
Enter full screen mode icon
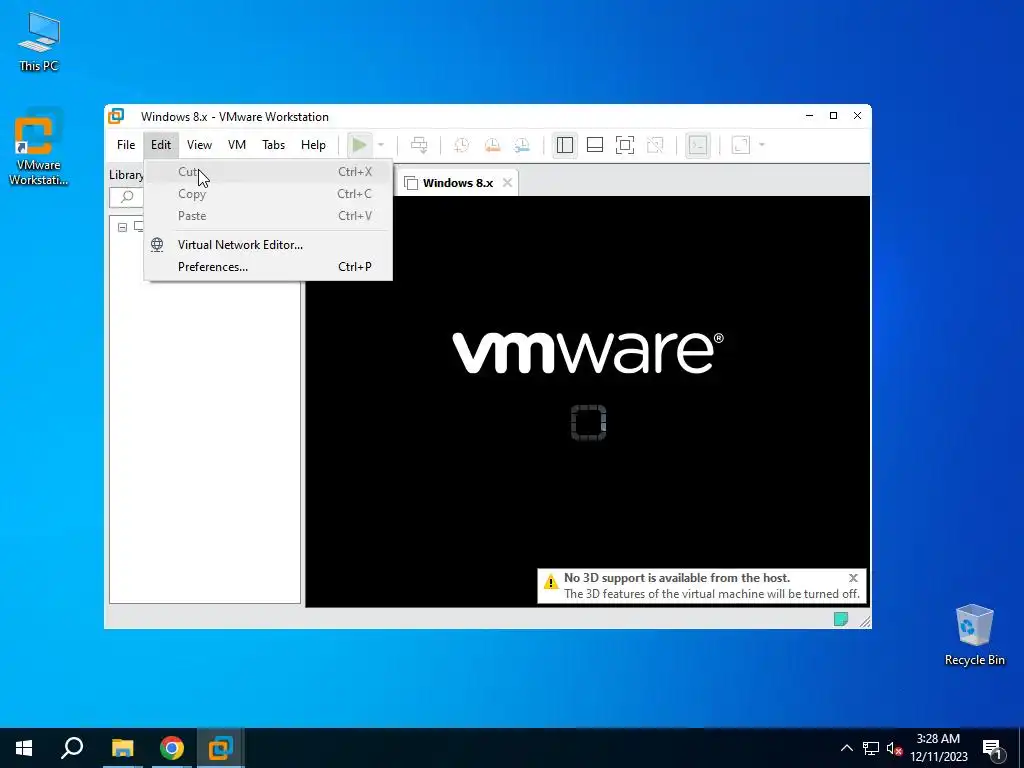[625, 145]
